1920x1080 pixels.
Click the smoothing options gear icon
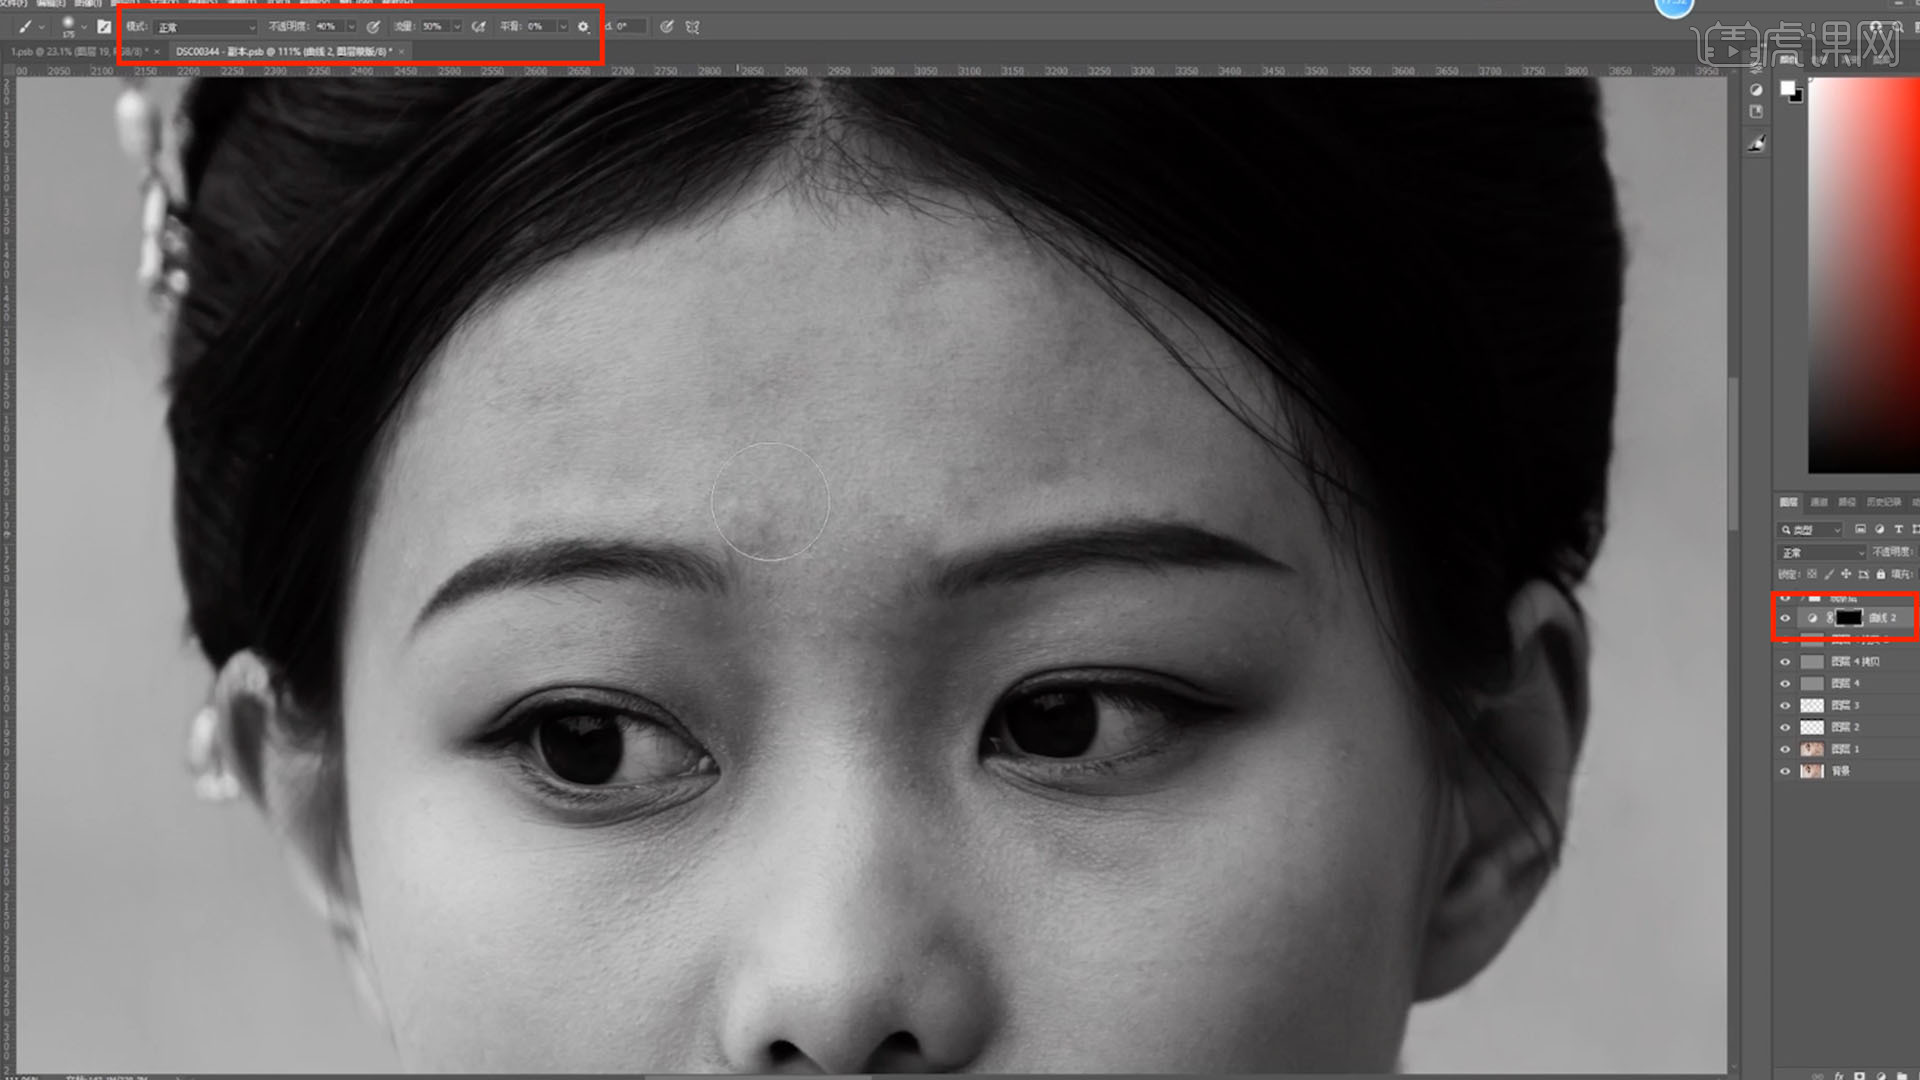click(x=584, y=27)
